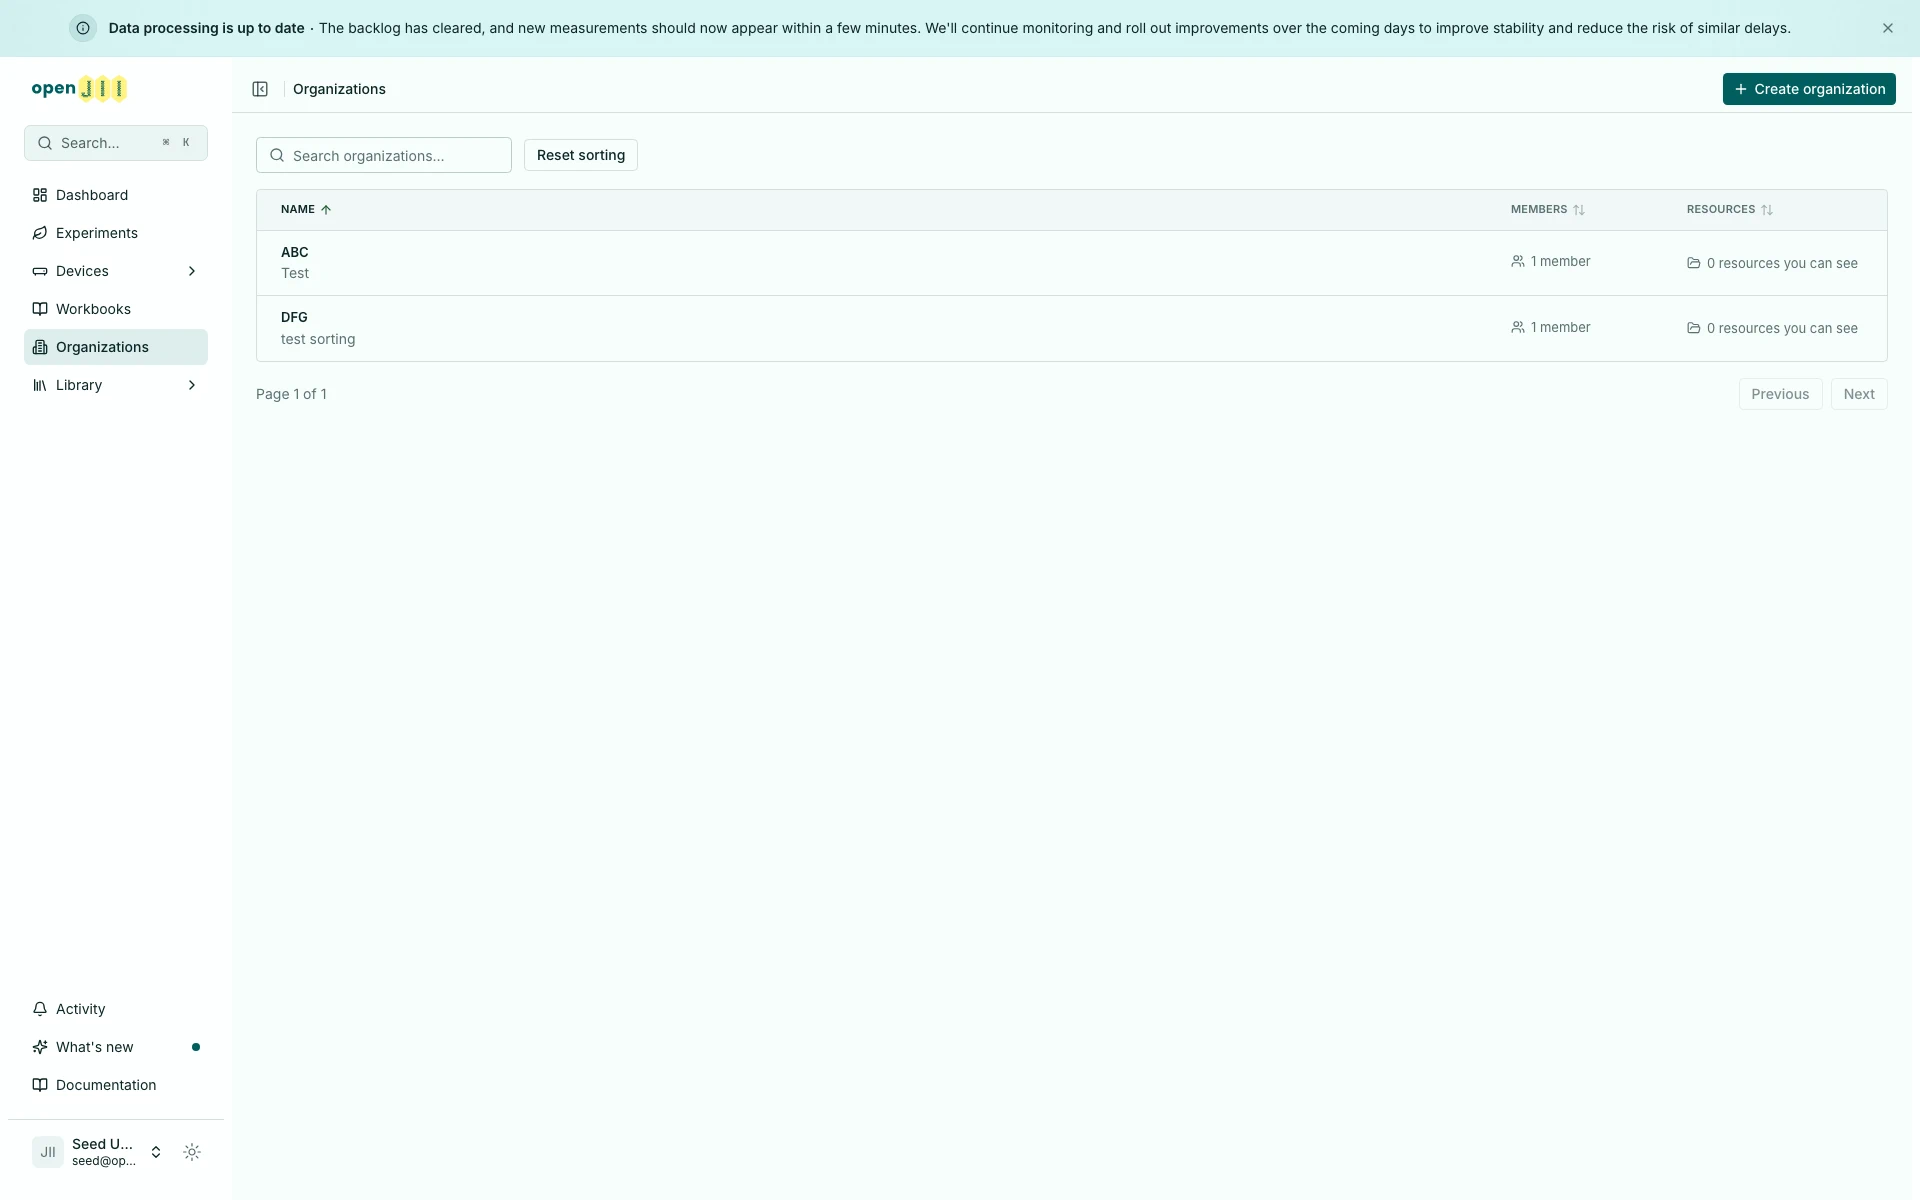Viewport: 1920px width, 1200px height.
Task: Click the 'test sorting' description text
Action: [x=318, y=339]
